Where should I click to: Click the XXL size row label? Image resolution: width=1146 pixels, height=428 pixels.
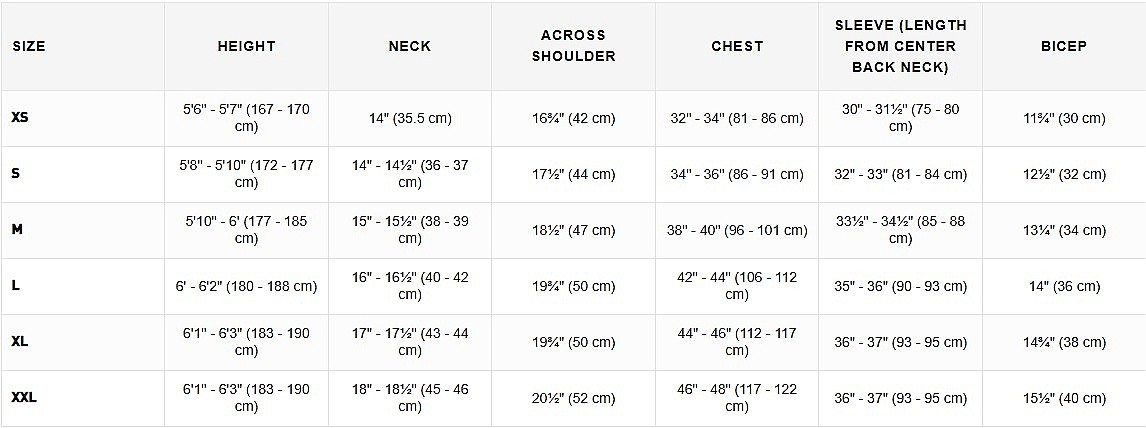tap(24, 397)
